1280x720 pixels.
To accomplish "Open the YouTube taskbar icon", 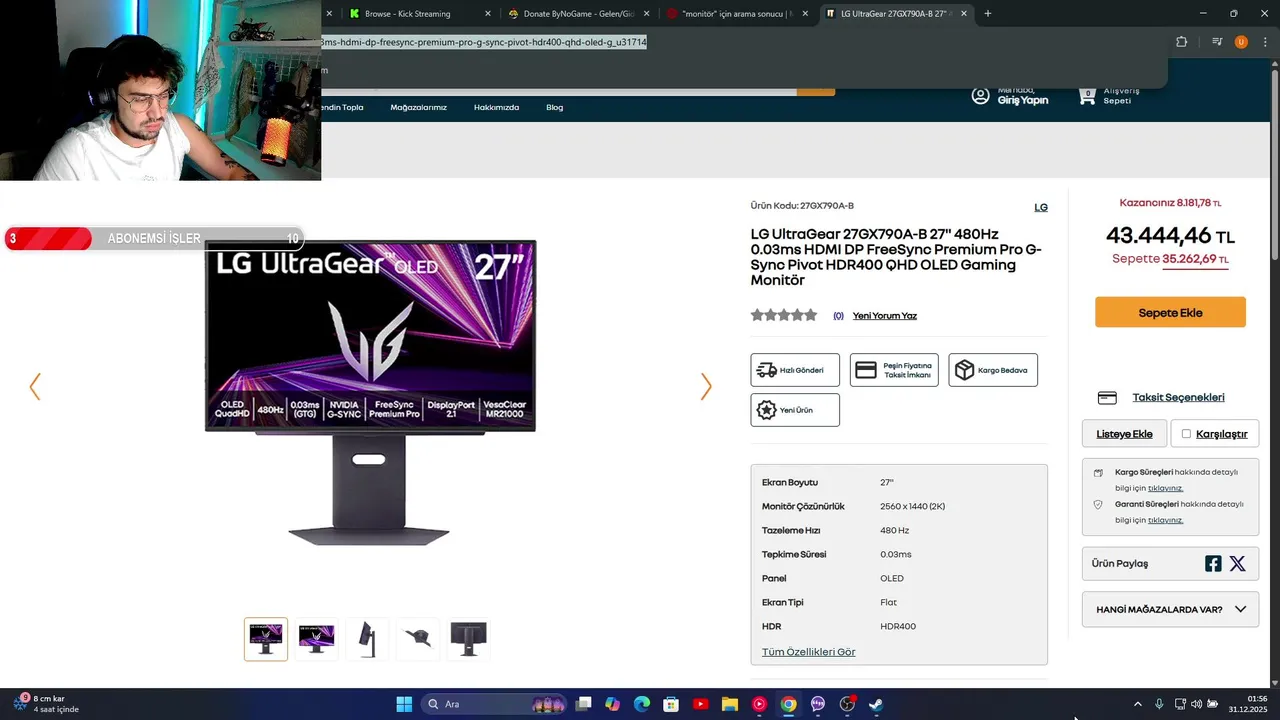I will [x=700, y=704].
